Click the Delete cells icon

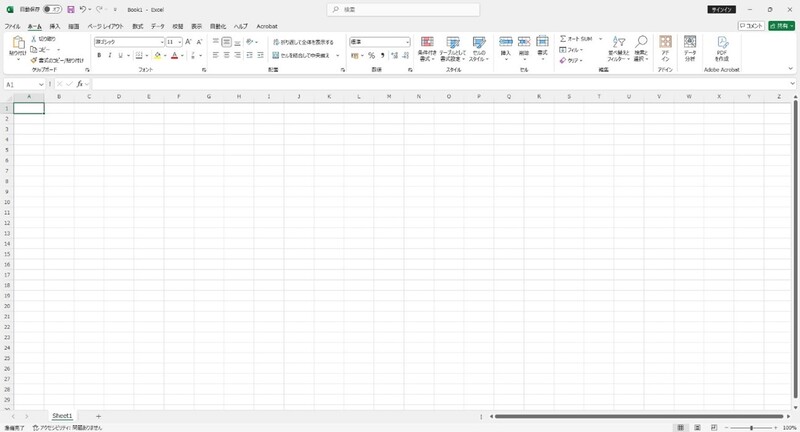click(x=524, y=42)
